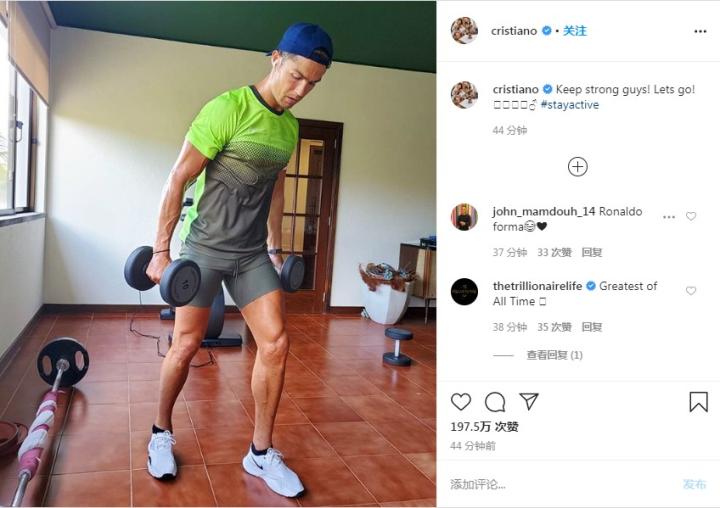Share the post via paper plane icon
The image size is (720, 508).
pyautogui.click(x=529, y=401)
